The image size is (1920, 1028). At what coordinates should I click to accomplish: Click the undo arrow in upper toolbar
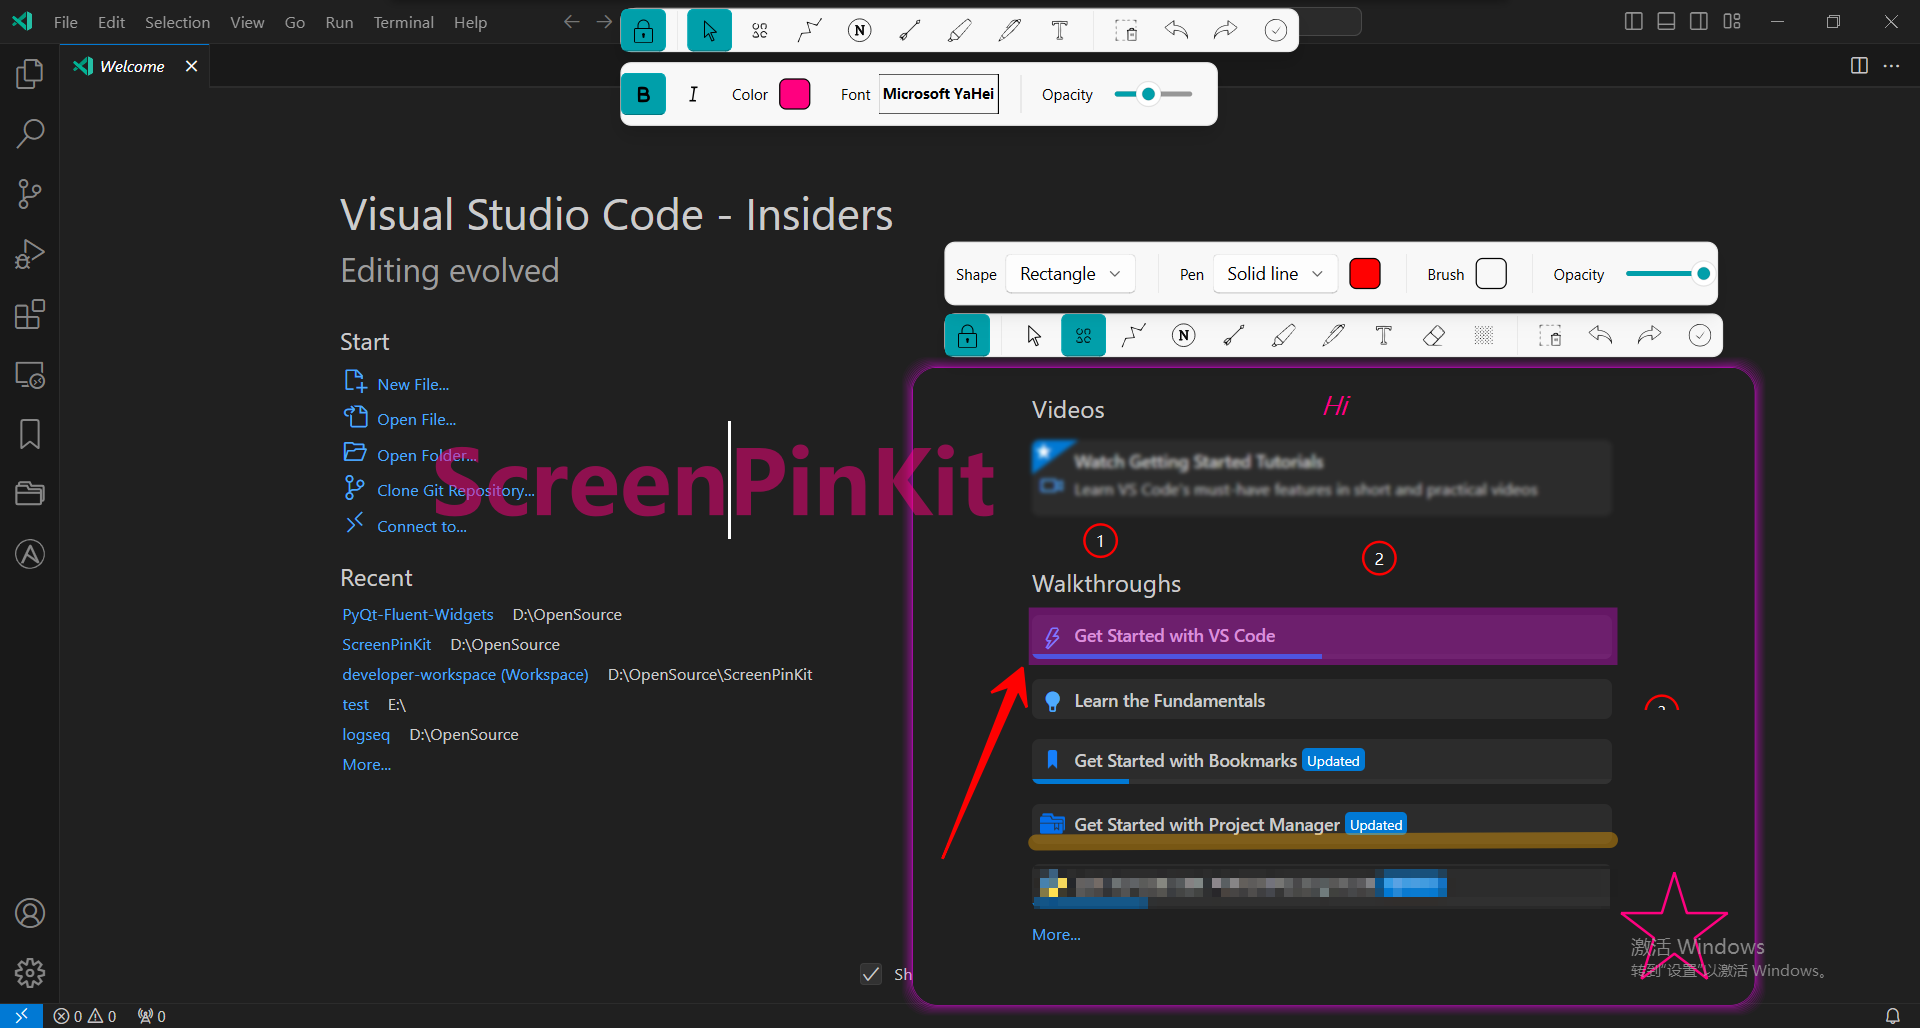point(1176,30)
